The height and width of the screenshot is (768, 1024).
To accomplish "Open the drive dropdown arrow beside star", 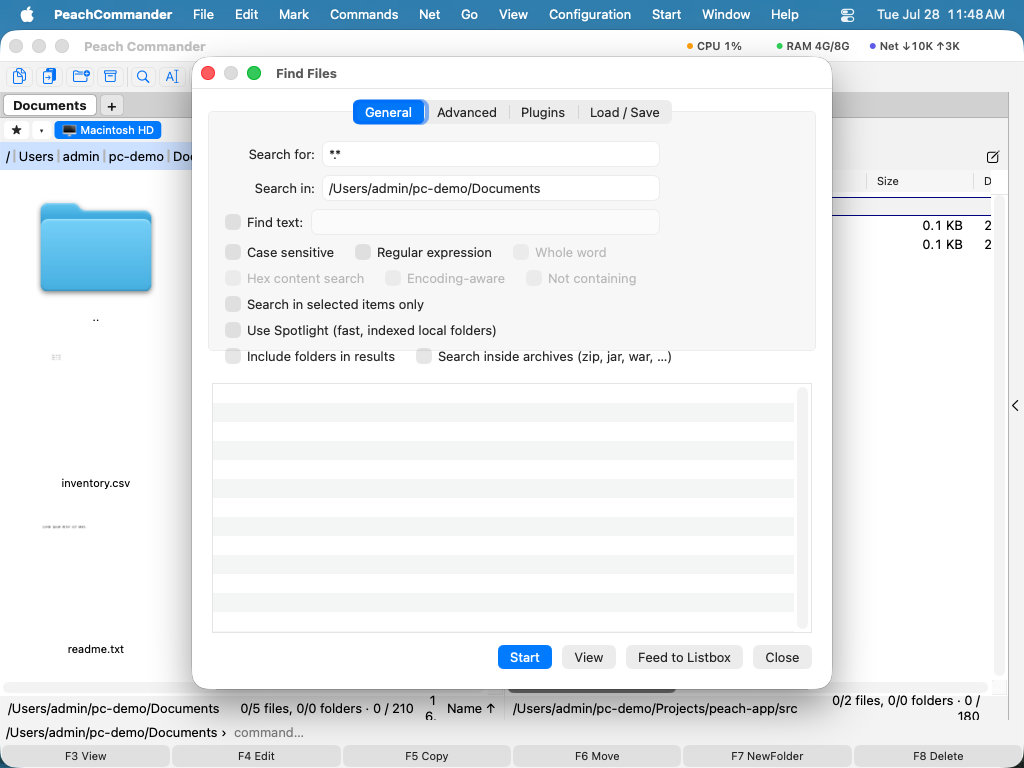I will coord(41,130).
